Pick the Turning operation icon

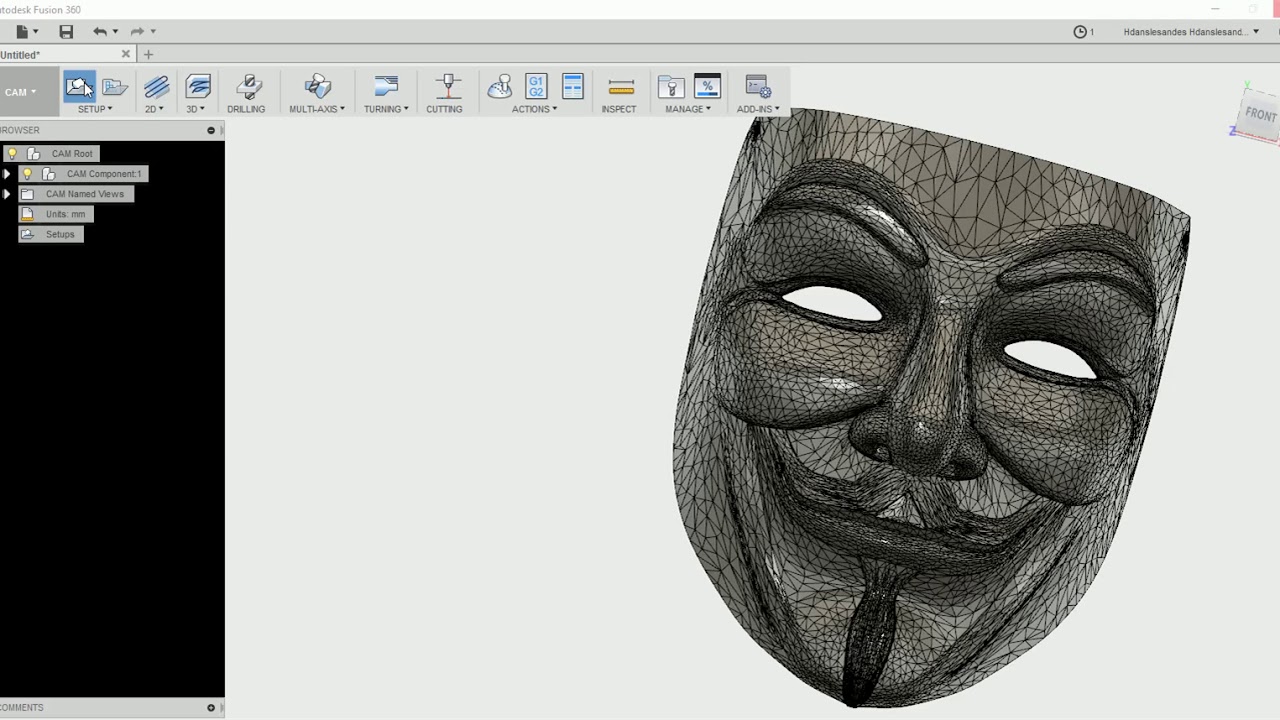(386, 87)
